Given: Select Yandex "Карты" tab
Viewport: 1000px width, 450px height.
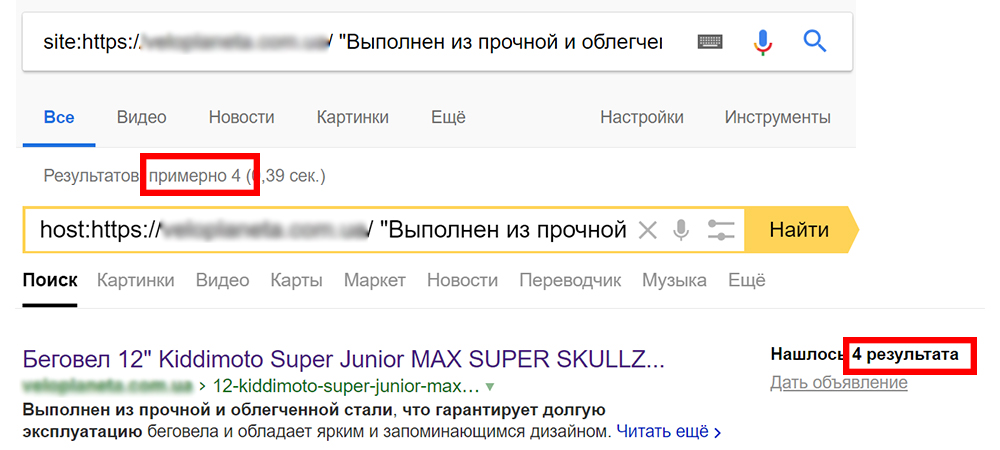Looking at the screenshot, I should [297, 280].
